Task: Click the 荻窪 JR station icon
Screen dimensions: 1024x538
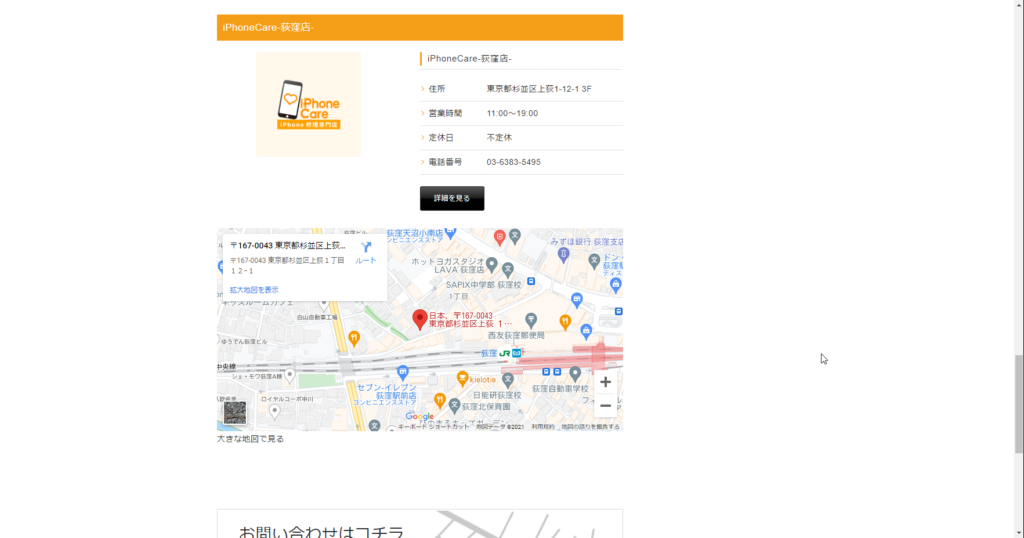Action: click(x=504, y=353)
